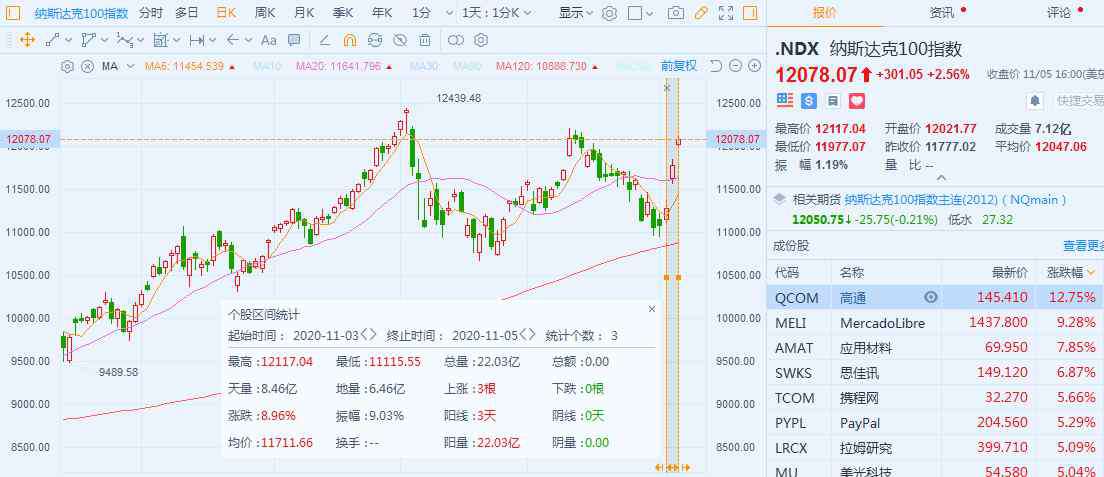This screenshot has height=477, width=1104.
Task: Click the lock drawings icon
Action: click(x=375, y=40)
